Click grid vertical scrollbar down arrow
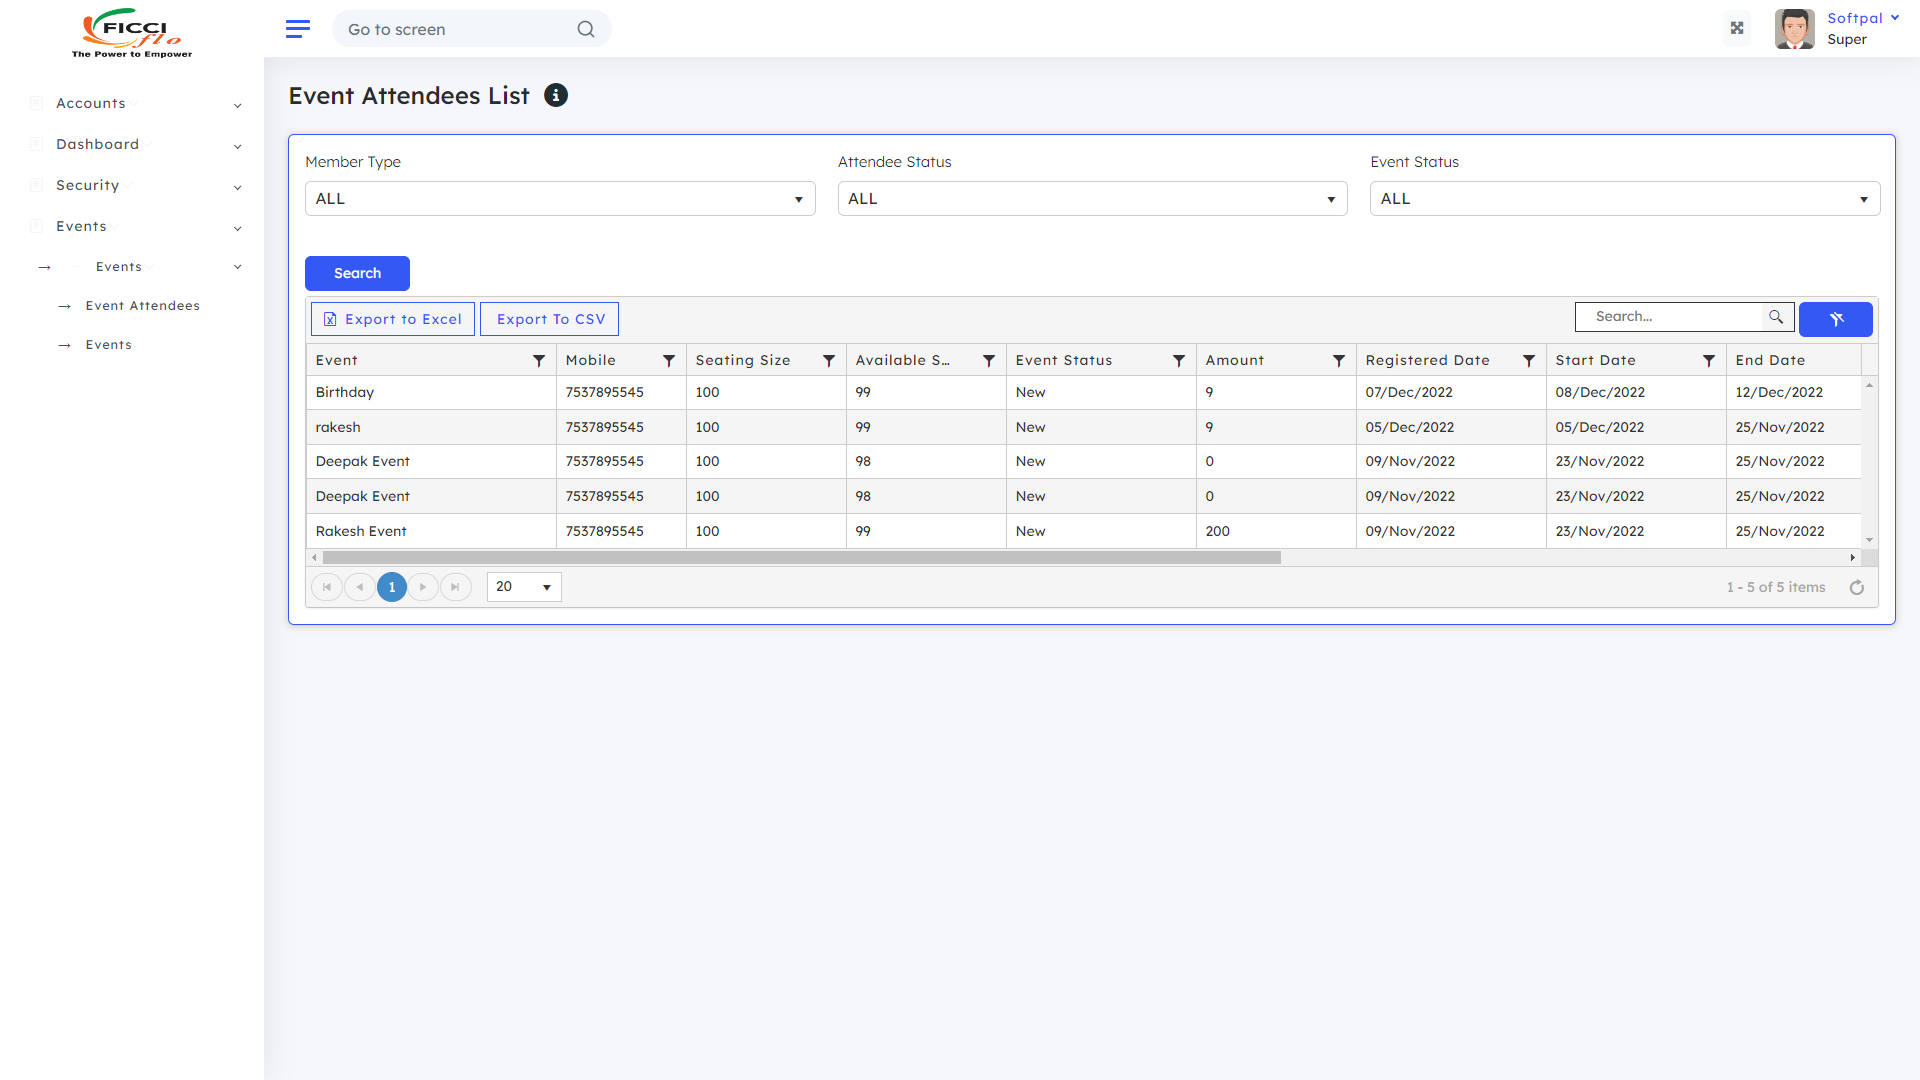The height and width of the screenshot is (1080, 1920). pyautogui.click(x=1869, y=541)
